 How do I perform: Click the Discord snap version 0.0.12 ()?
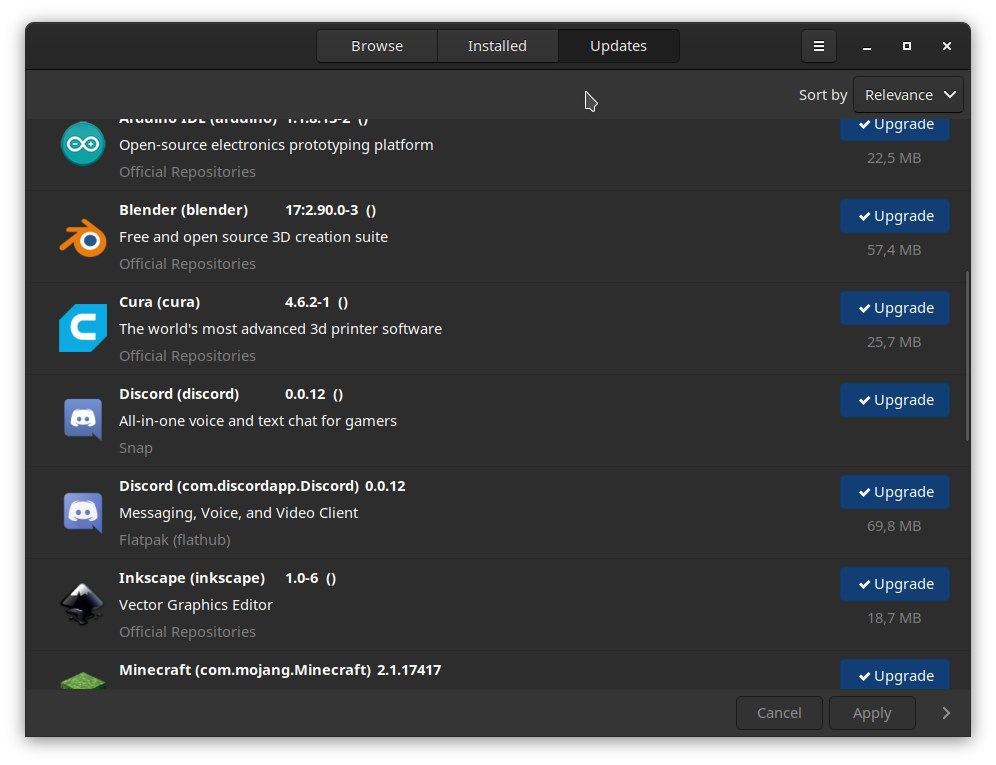click(314, 395)
